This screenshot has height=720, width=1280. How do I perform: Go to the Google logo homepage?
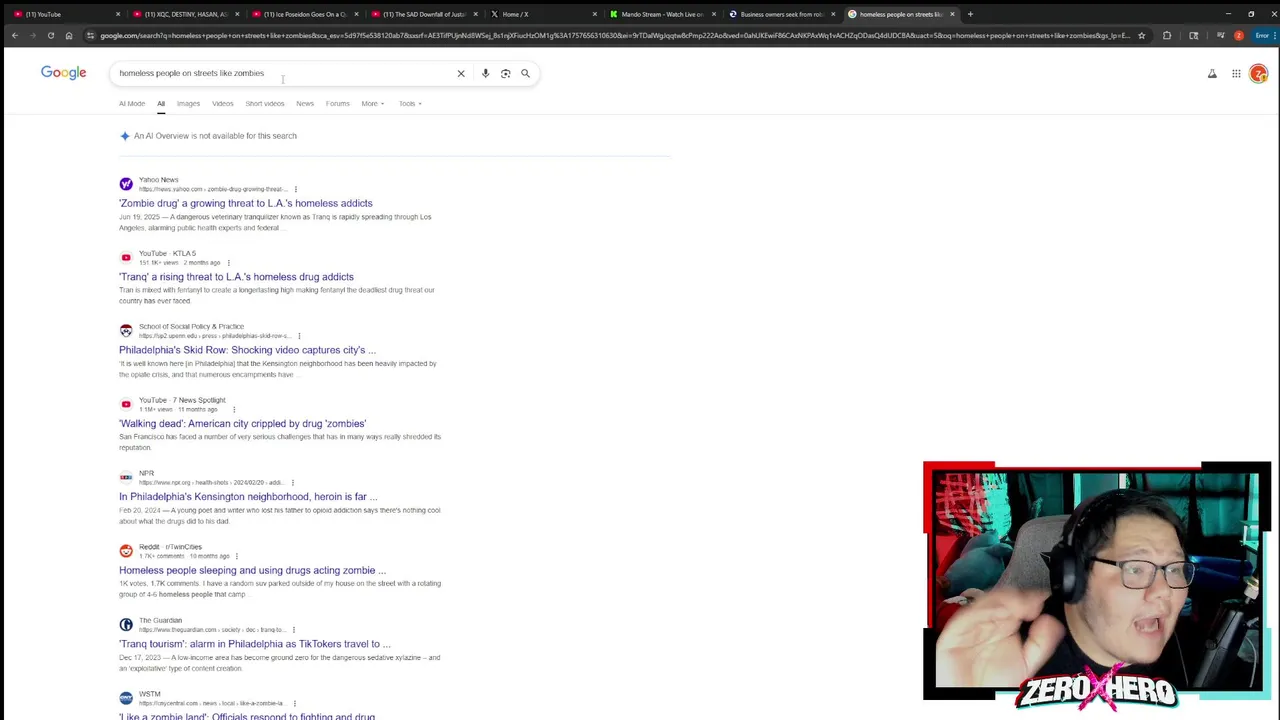click(x=63, y=73)
